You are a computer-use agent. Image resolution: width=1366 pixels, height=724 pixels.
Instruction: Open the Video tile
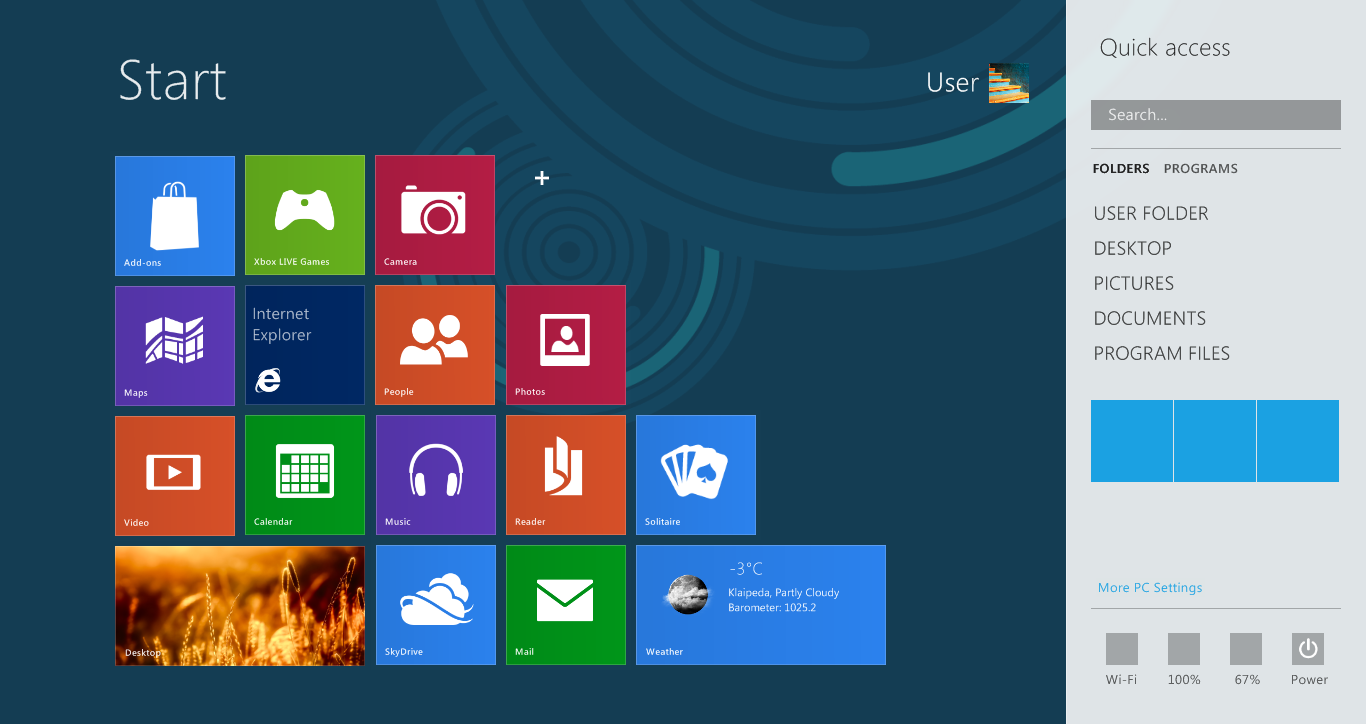coord(175,475)
